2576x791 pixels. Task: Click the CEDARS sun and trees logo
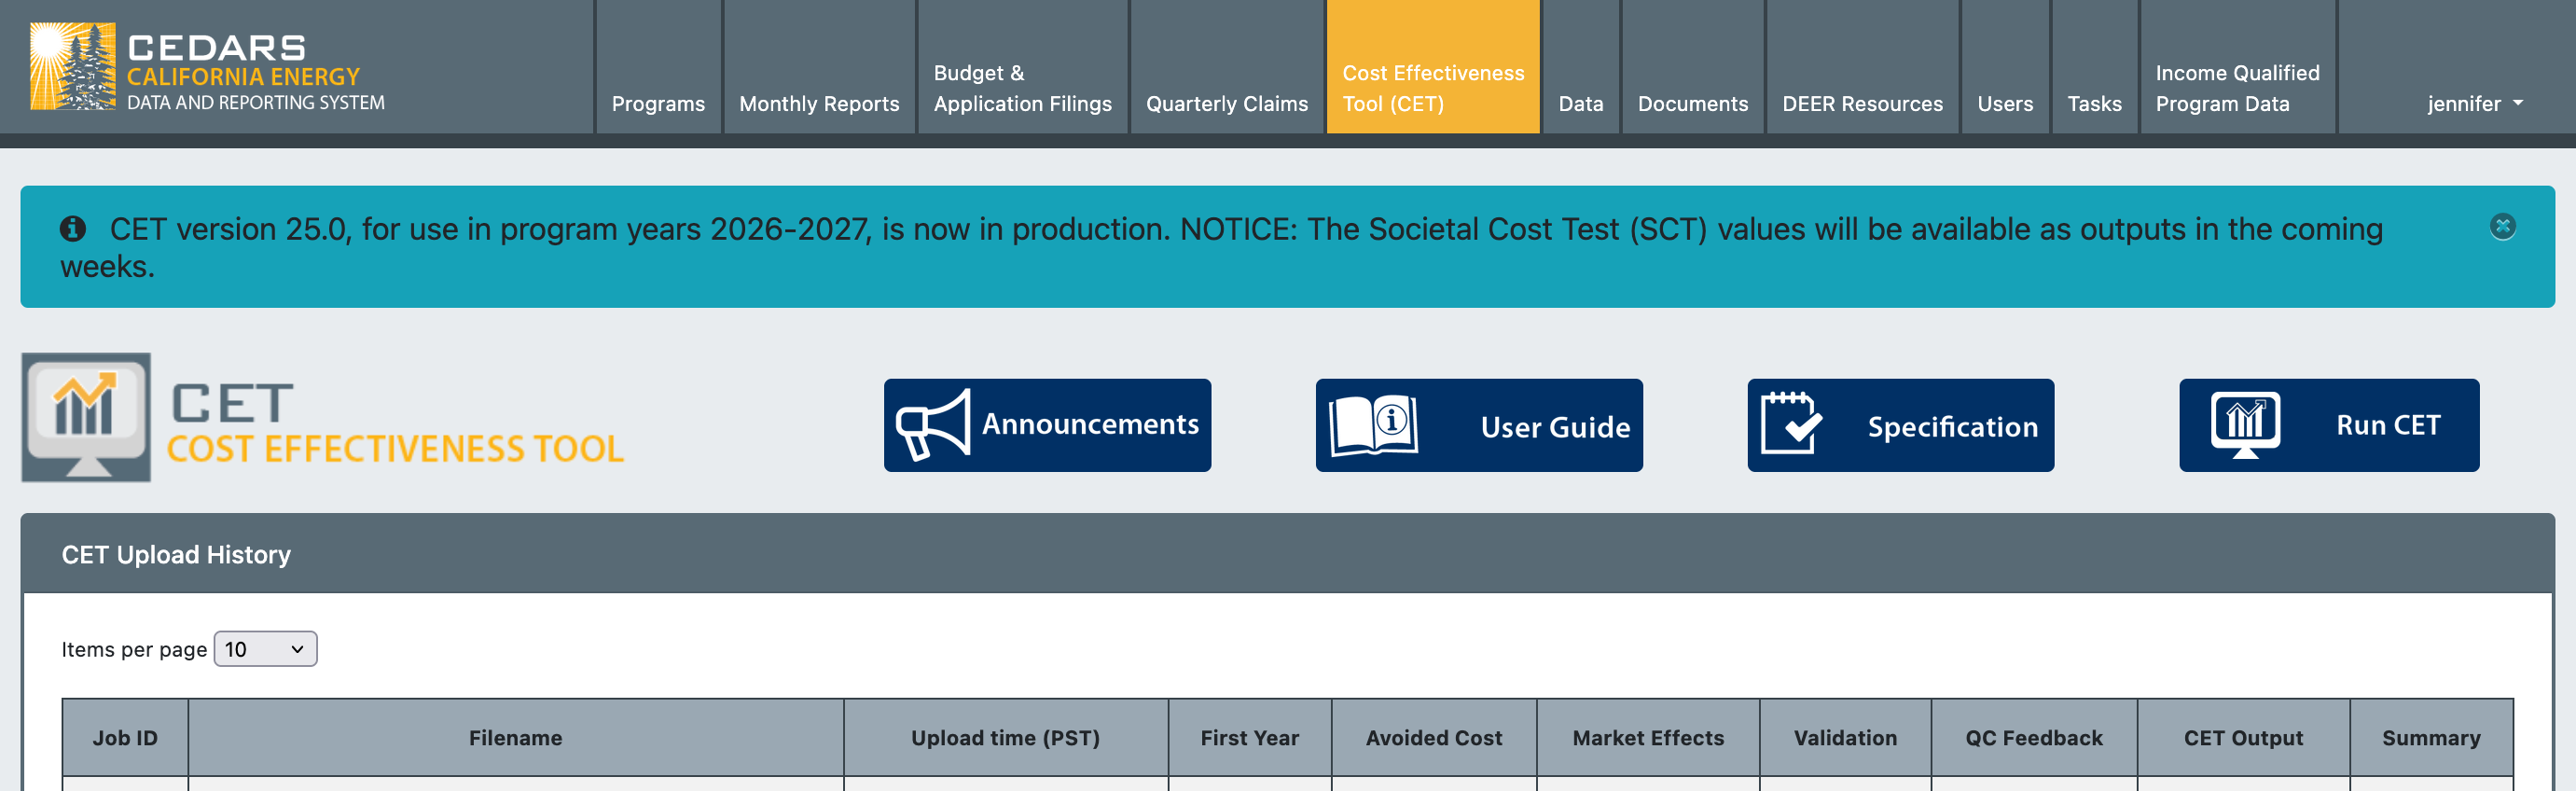click(x=73, y=66)
